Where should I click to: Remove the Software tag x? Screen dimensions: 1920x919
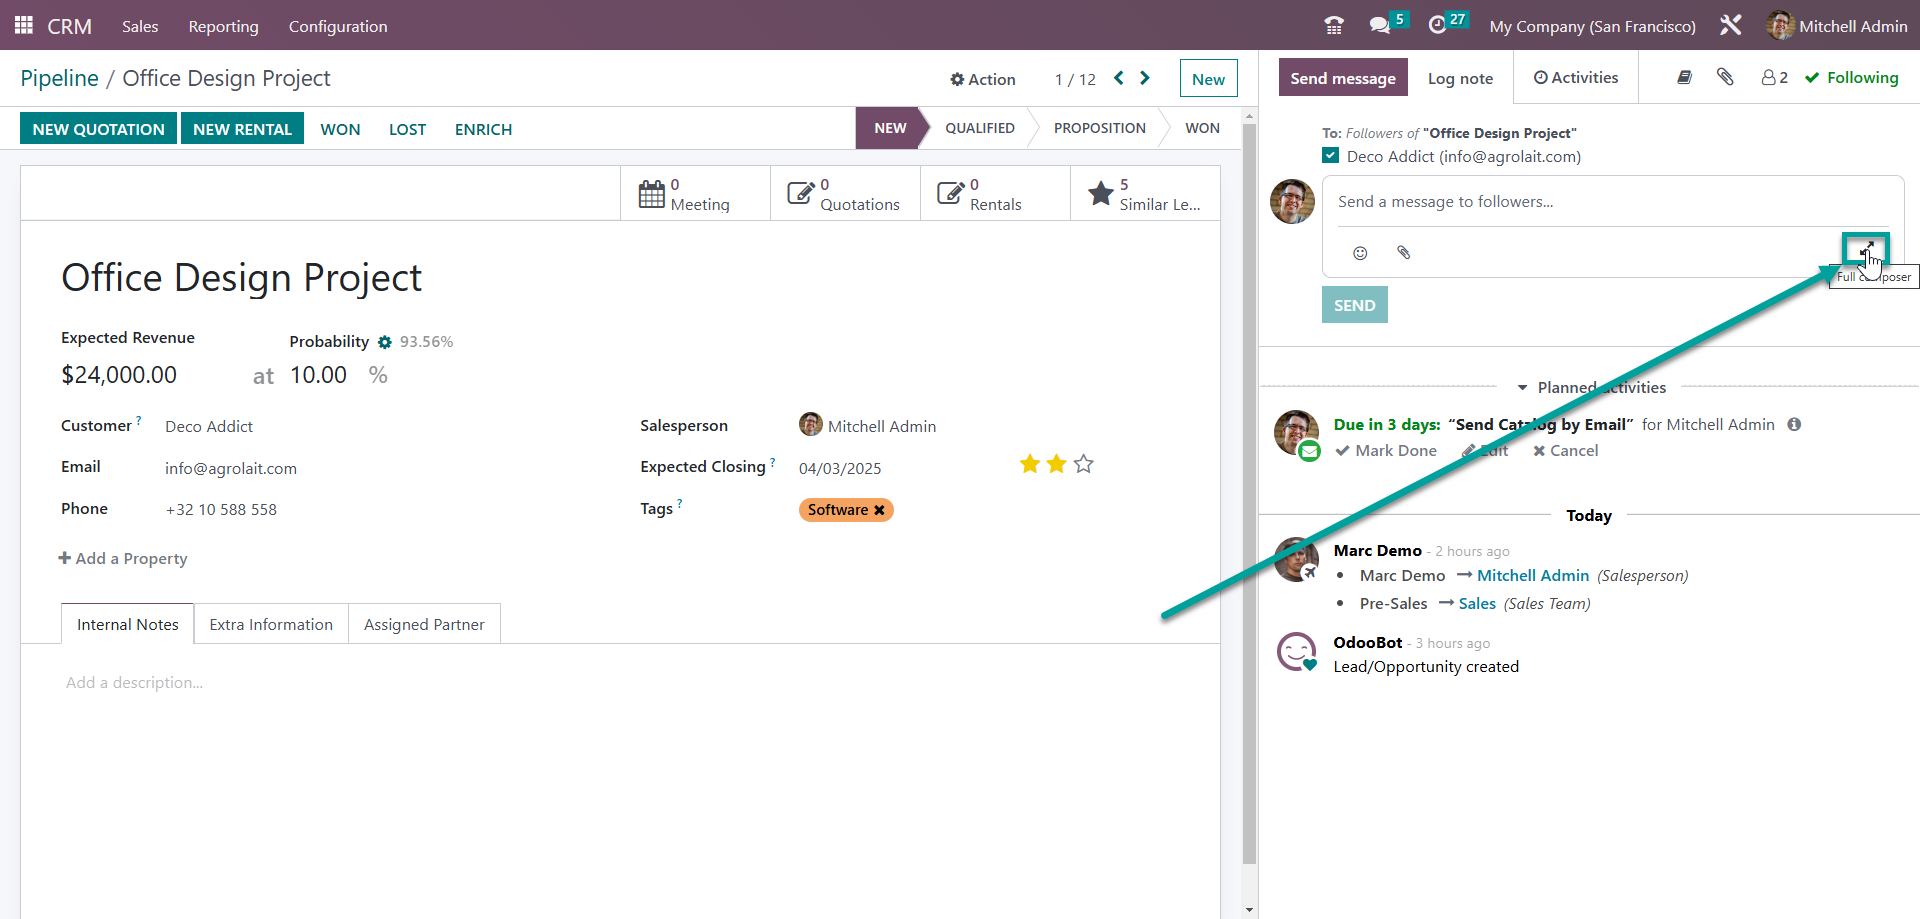(x=880, y=510)
